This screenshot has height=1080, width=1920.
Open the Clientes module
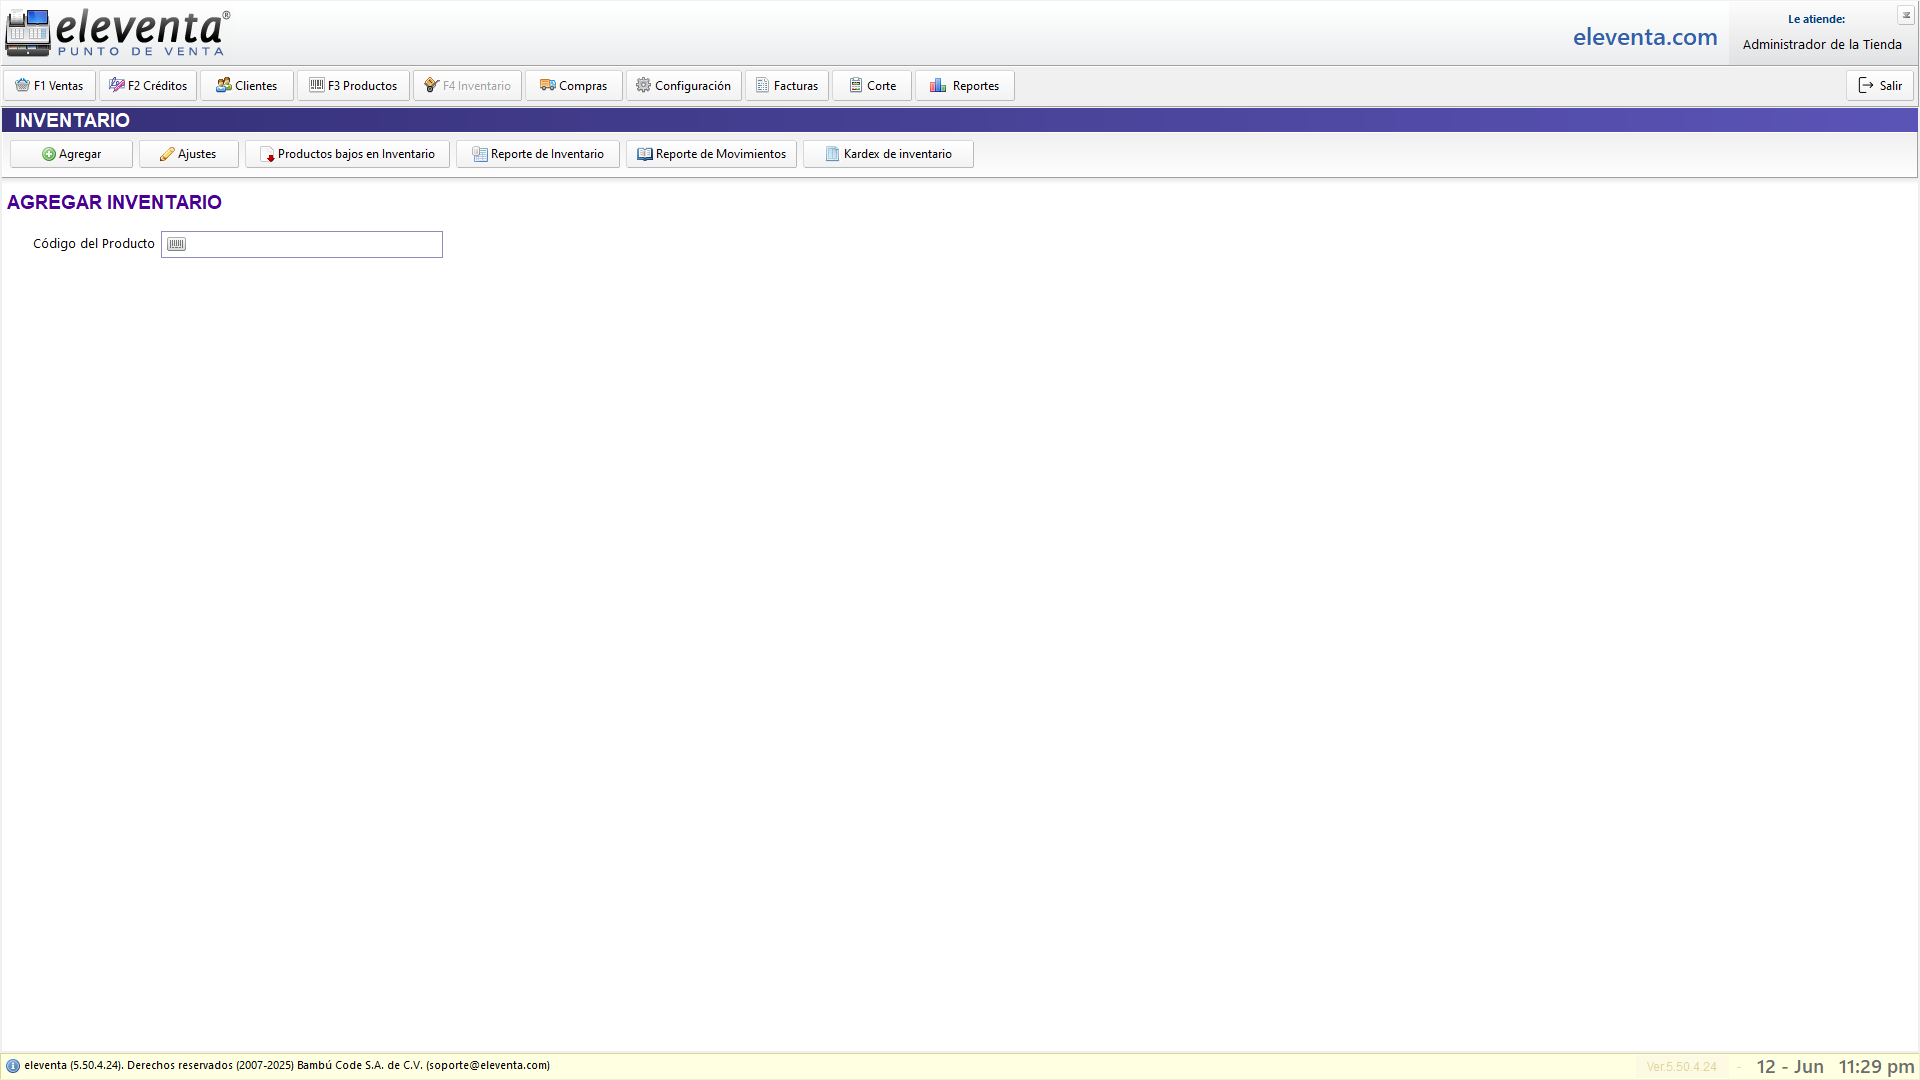click(x=247, y=86)
